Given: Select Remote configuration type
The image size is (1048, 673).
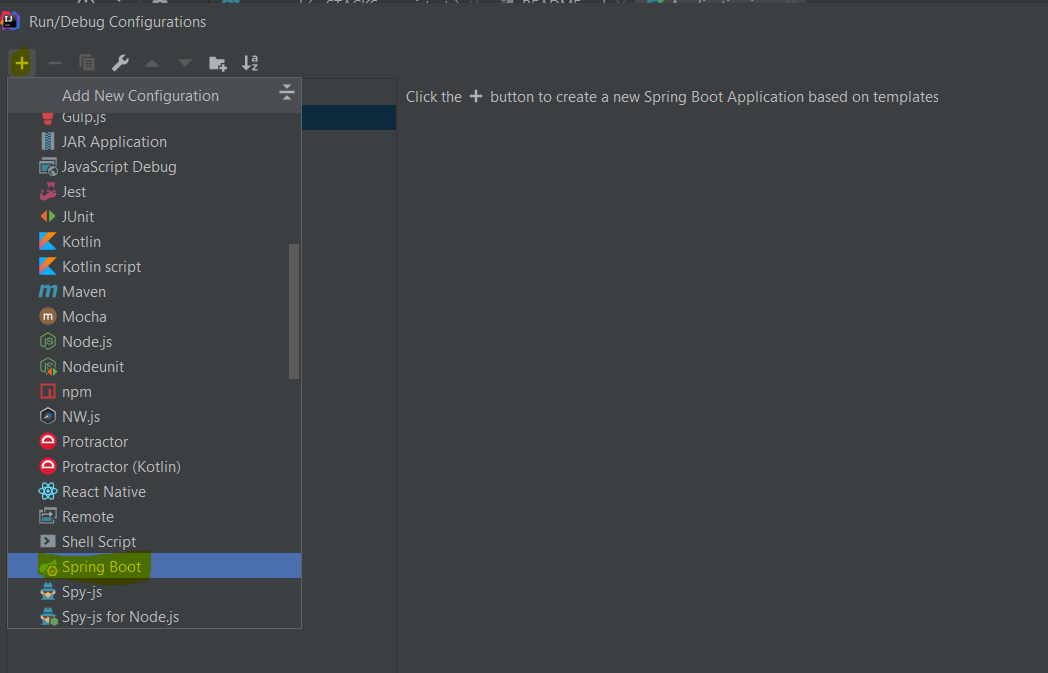Looking at the screenshot, I should point(154,517).
